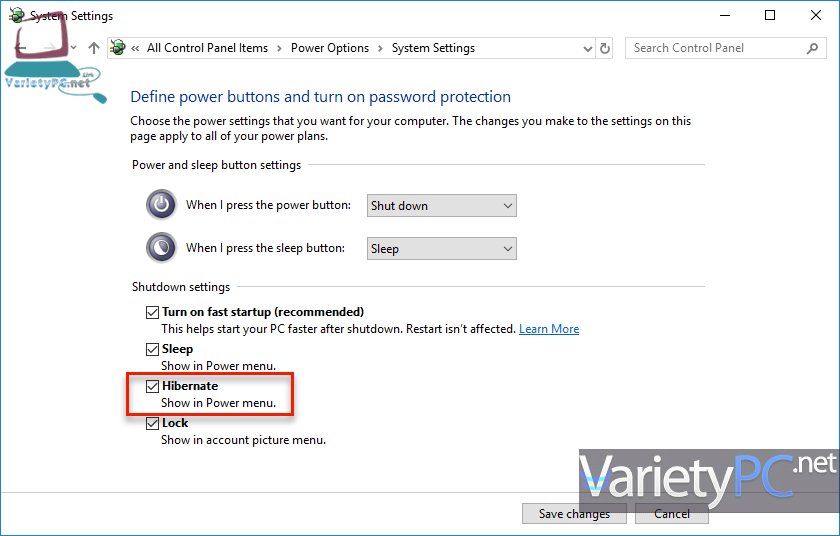Click the Save changes button
This screenshot has height=536, width=840.
574,514
